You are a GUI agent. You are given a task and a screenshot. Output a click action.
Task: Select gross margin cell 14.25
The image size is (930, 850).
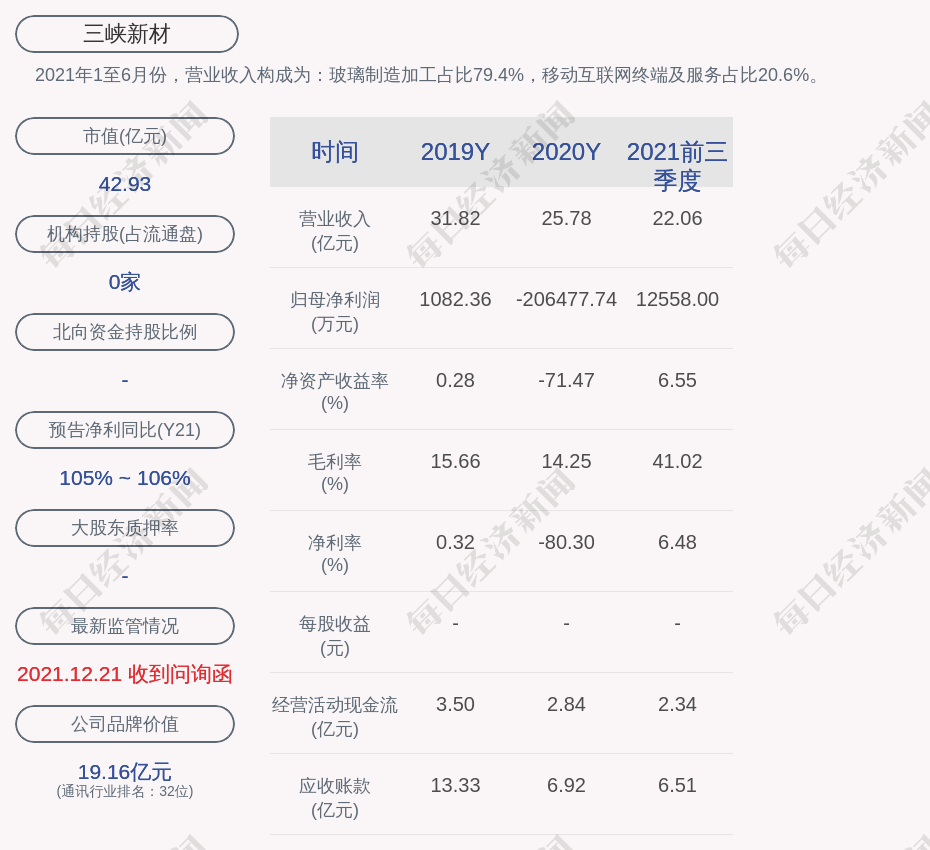point(566,461)
